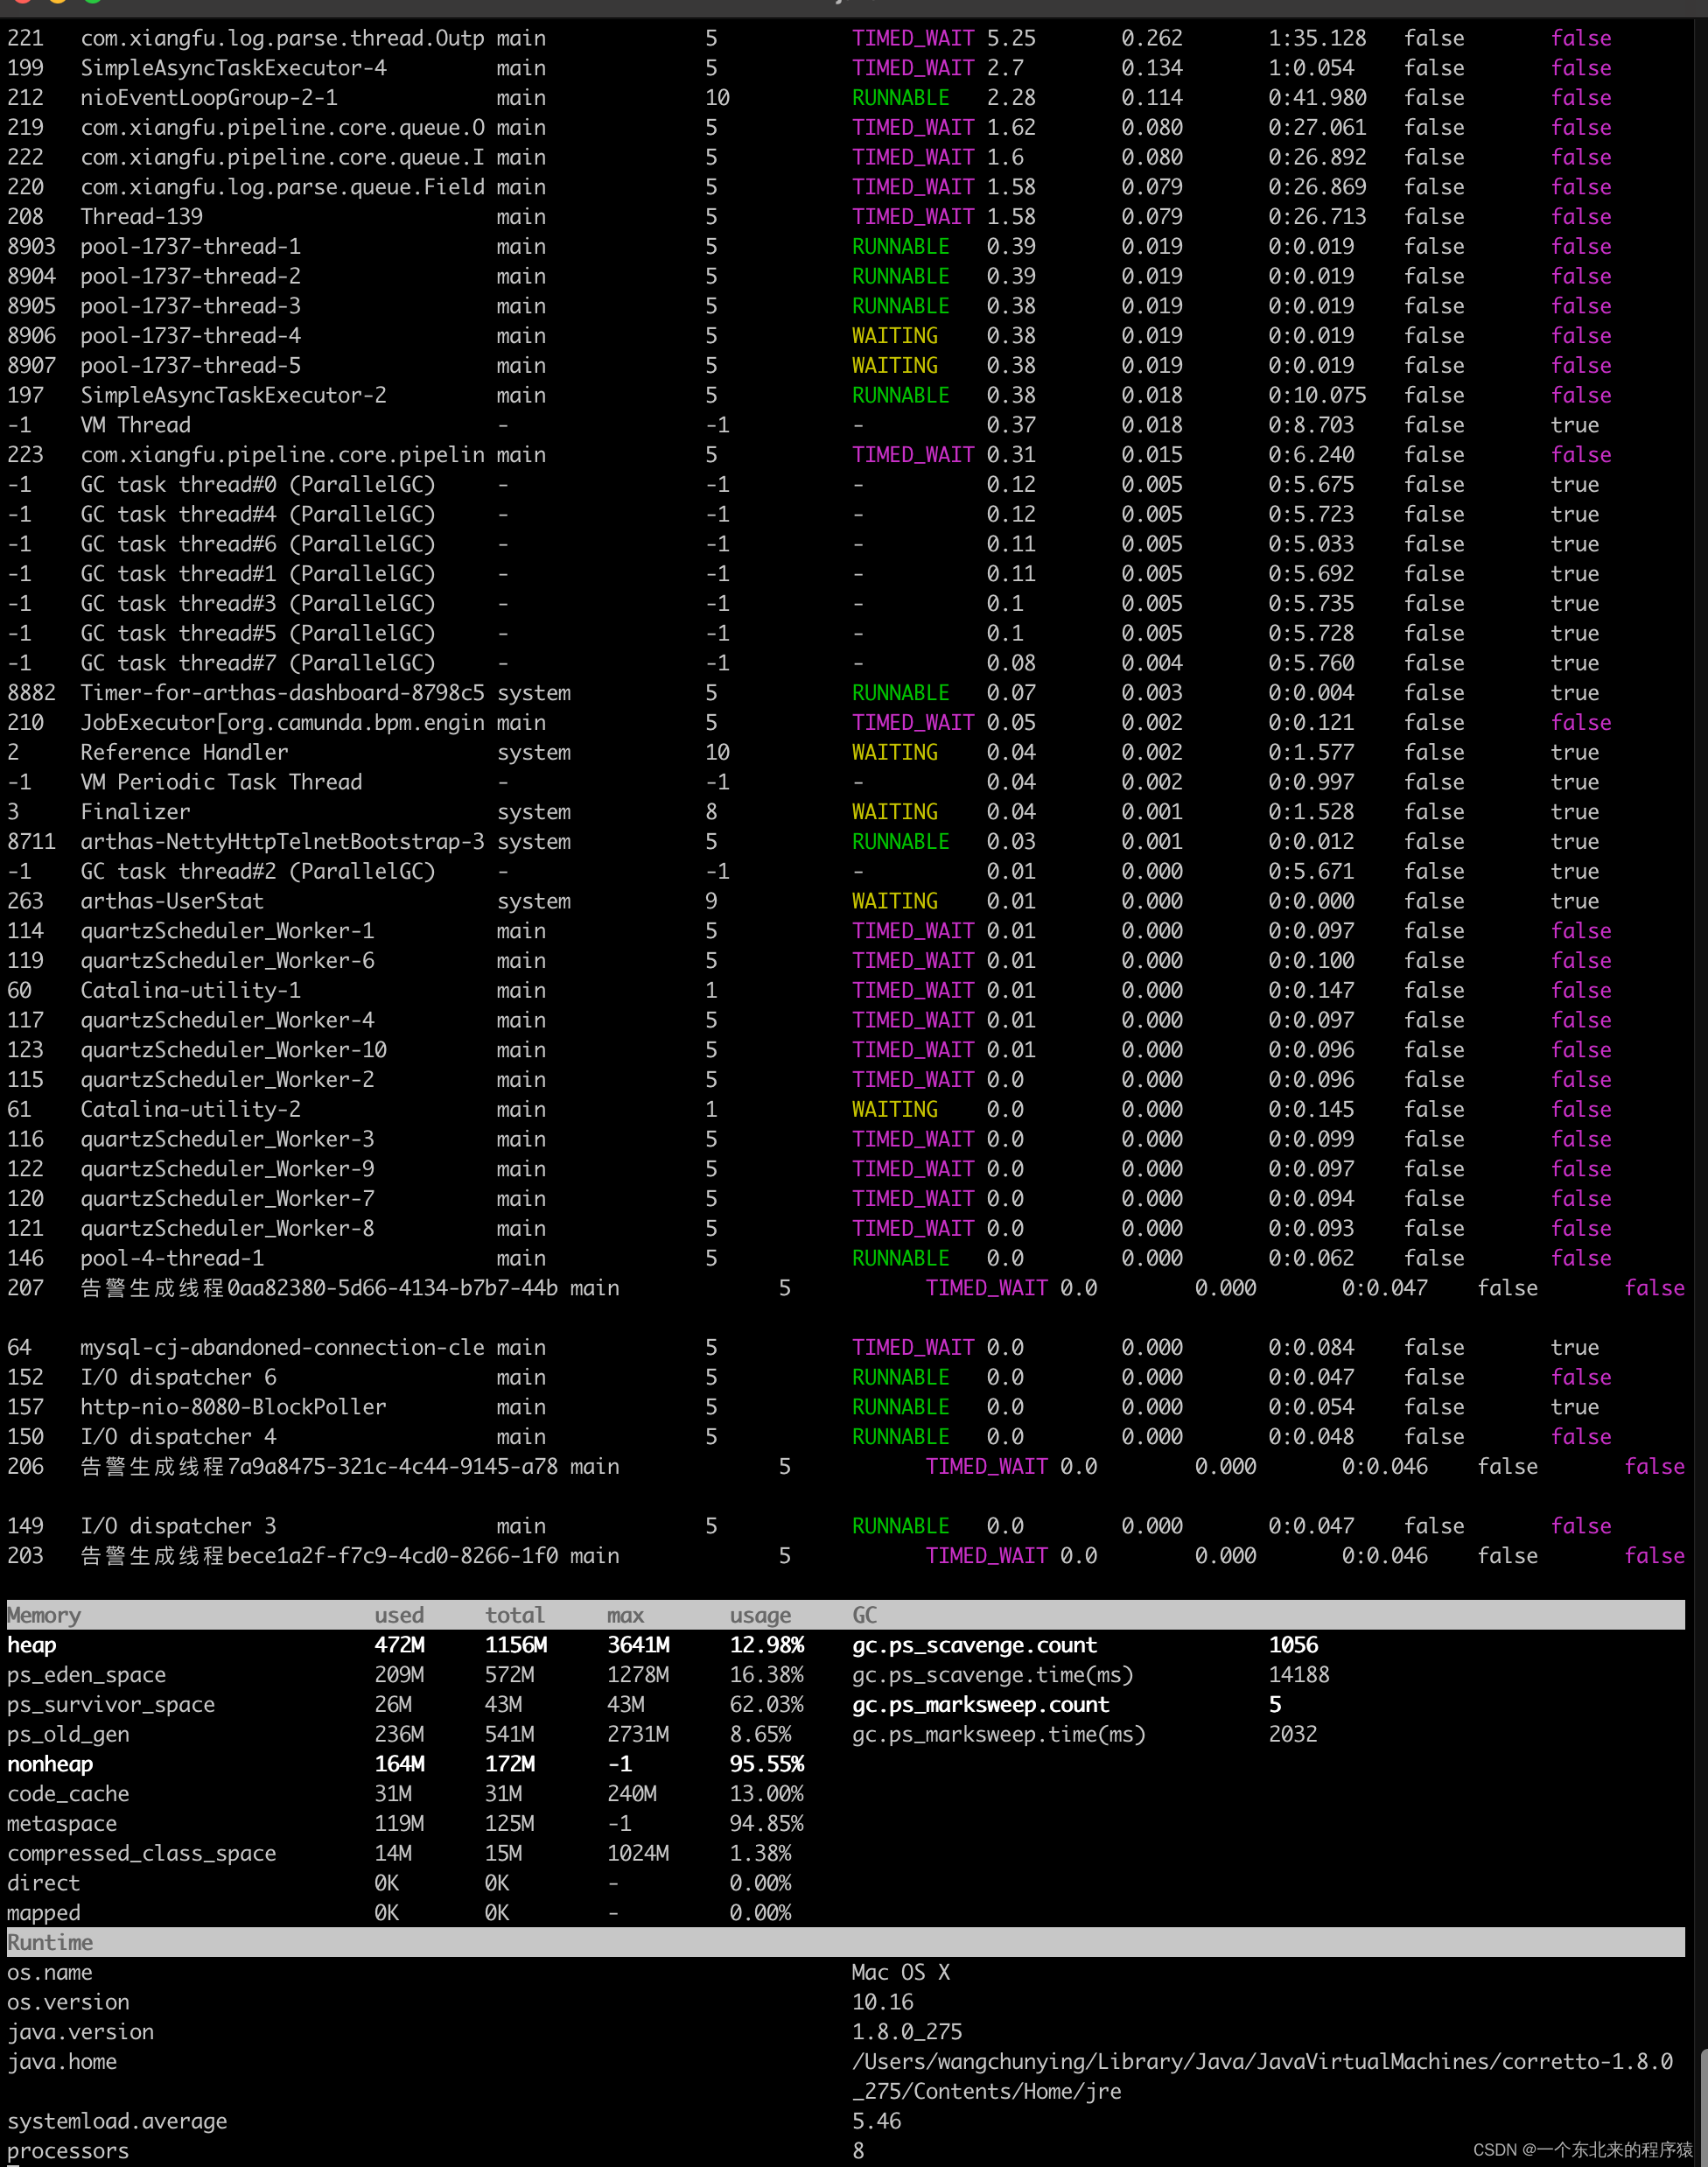The width and height of the screenshot is (1708, 2167).
Task: Select the heap memory row label
Action: [32, 1645]
